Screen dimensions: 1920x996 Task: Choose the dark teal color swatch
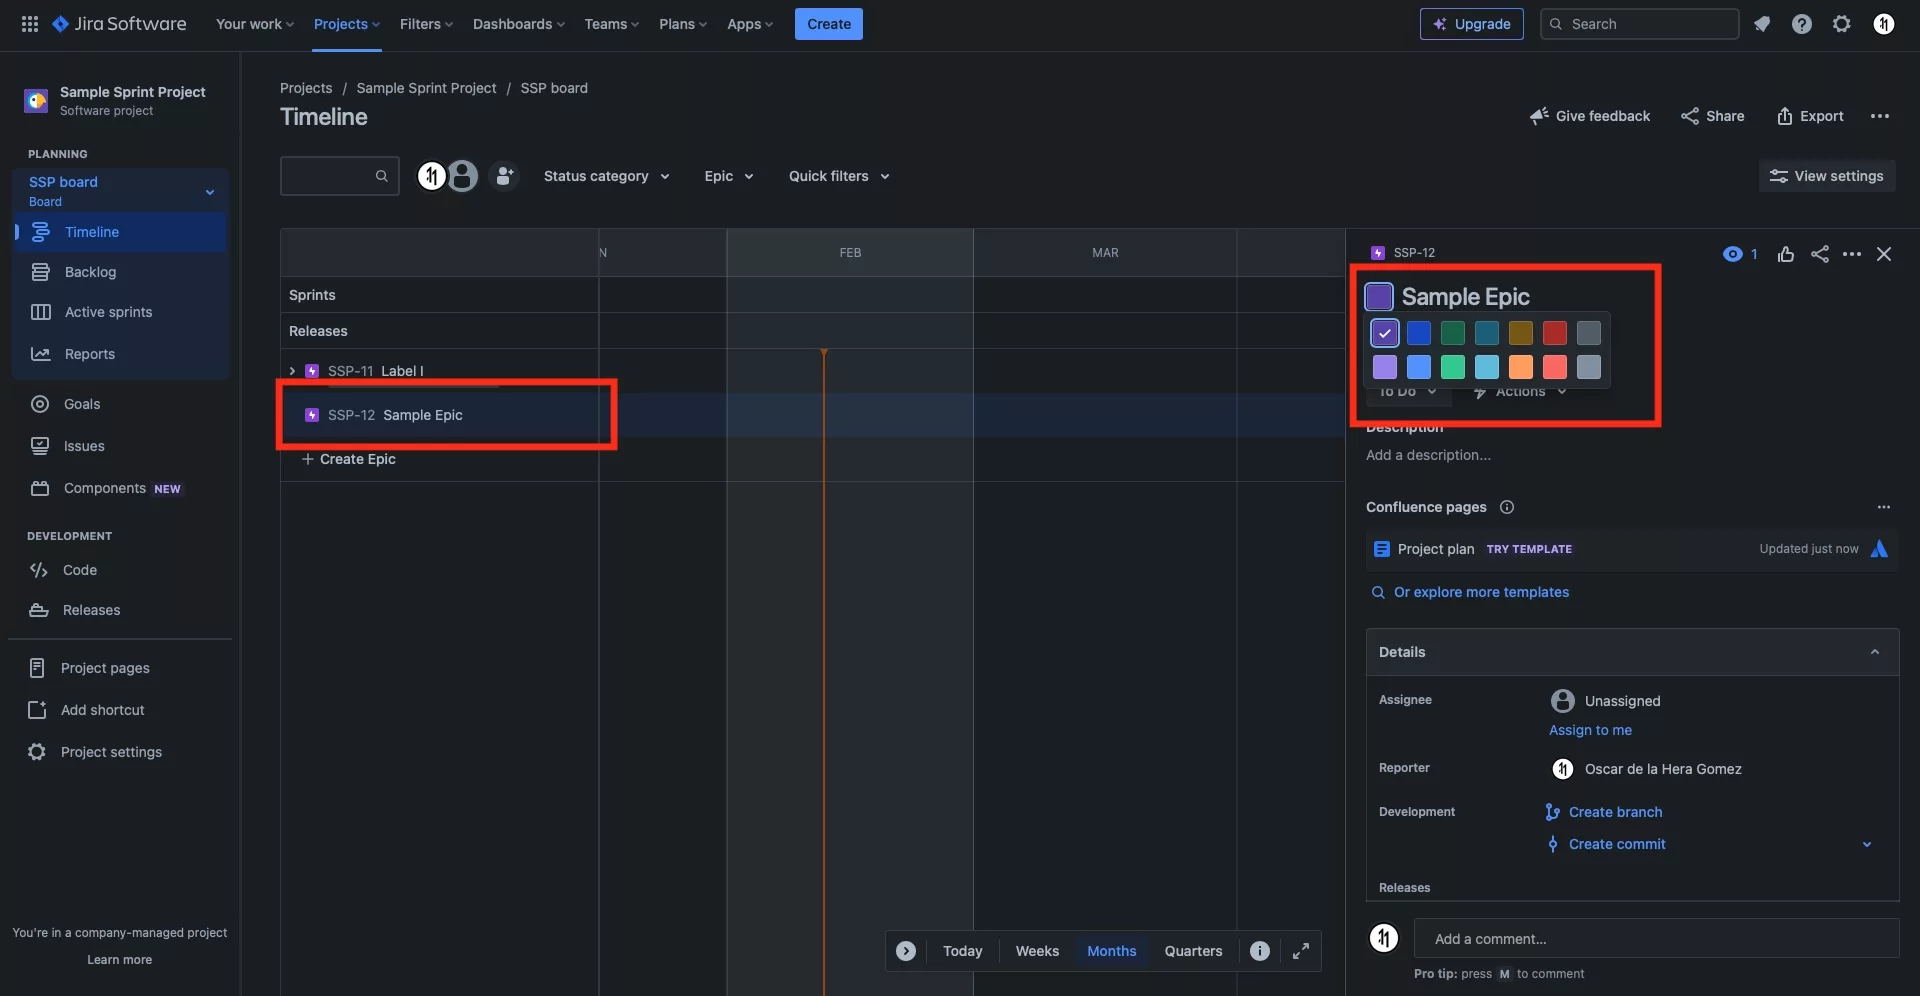click(1487, 333)
